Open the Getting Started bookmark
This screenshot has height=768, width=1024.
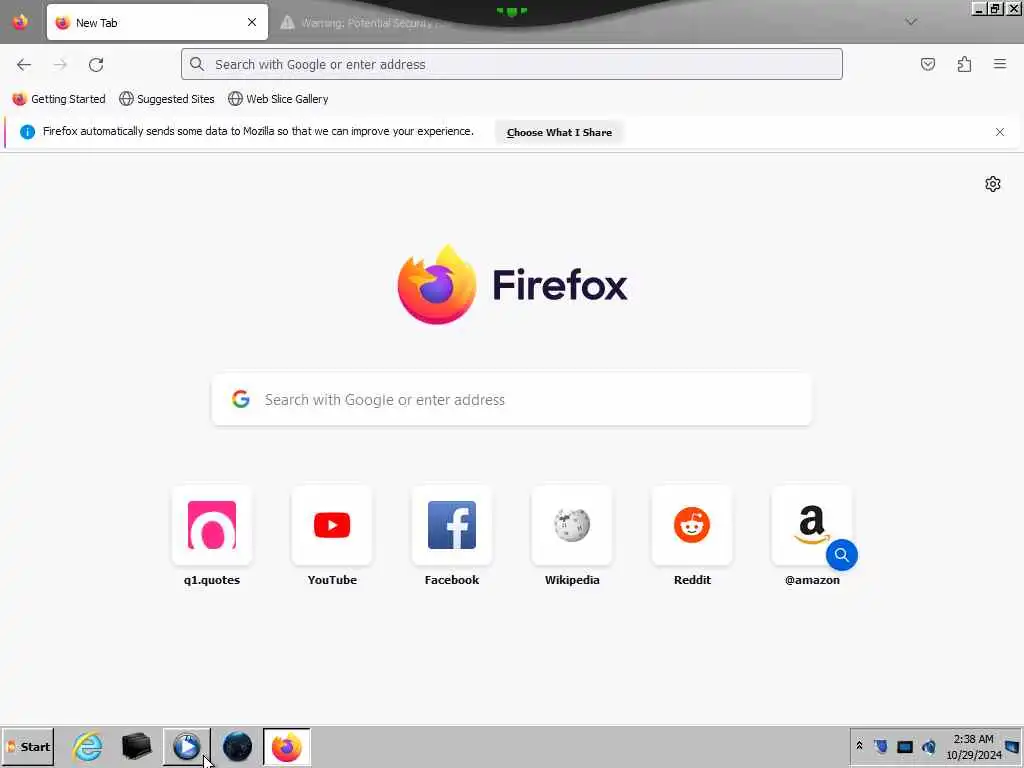[x=59, y=99]
